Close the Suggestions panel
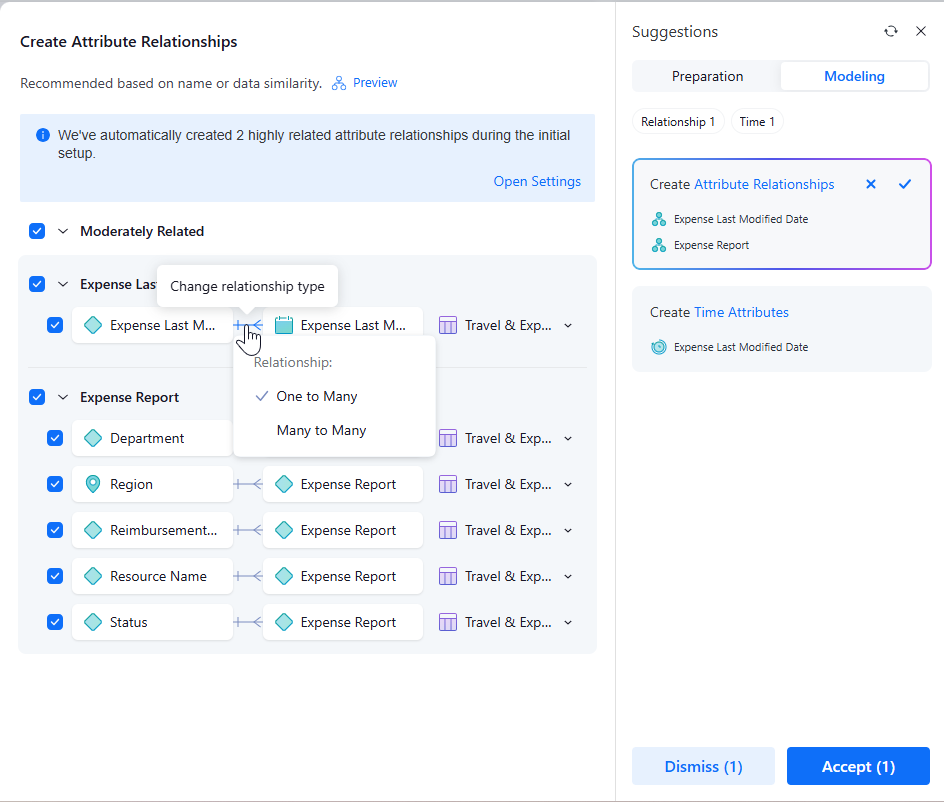The width and height of the screenshot is (944, 802). (921, 32)
